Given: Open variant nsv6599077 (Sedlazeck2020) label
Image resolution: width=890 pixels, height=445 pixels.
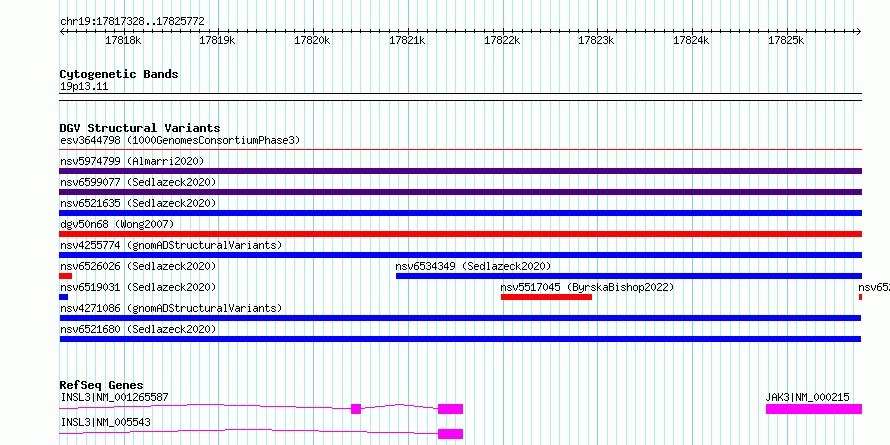Looking at the screenshot, I should pos(138,182).
